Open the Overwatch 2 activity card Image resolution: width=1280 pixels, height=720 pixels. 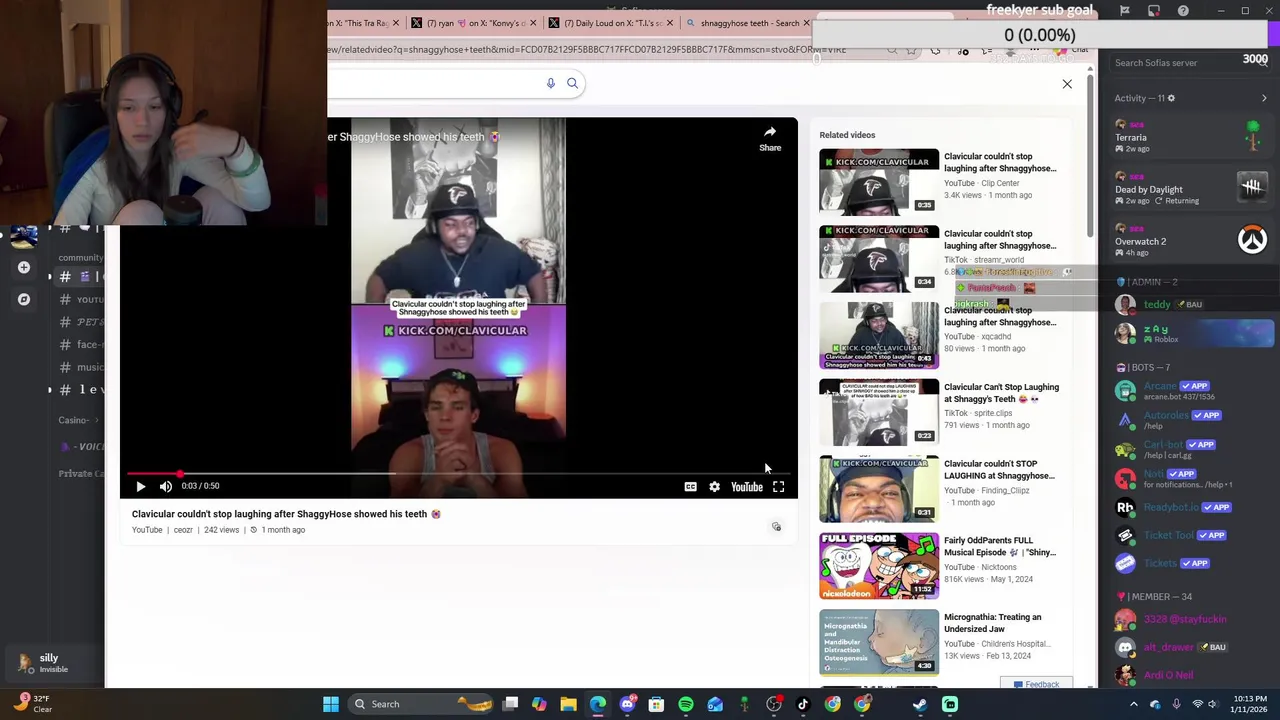1190,241
